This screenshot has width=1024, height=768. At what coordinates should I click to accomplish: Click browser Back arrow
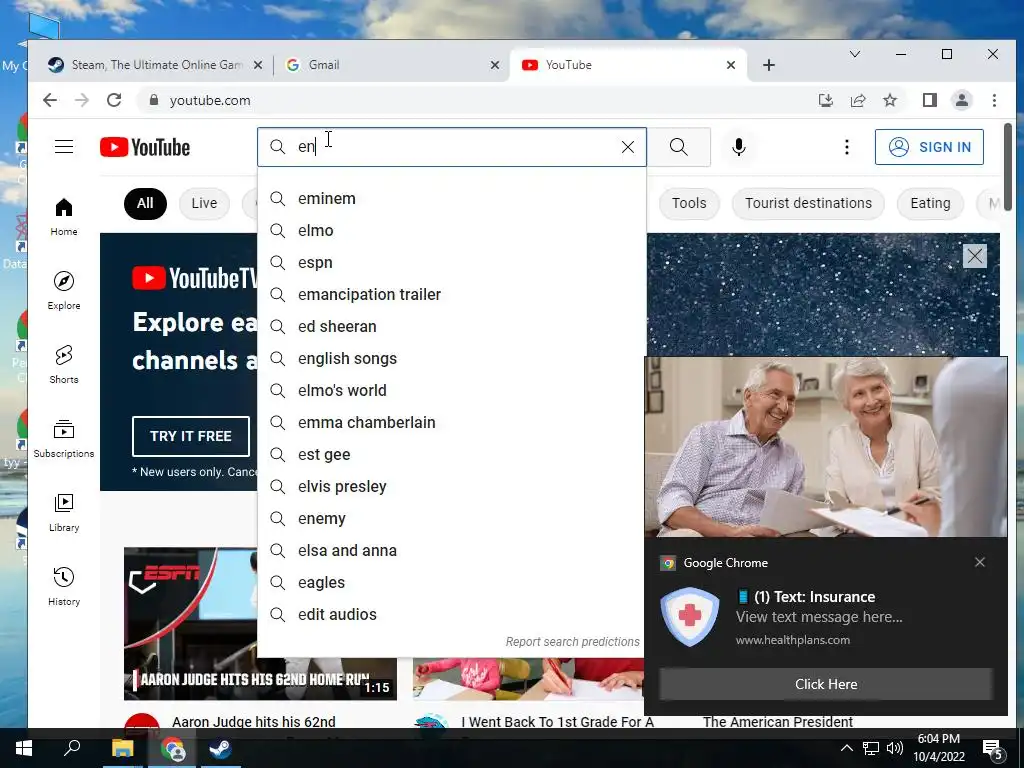(50, 100)
